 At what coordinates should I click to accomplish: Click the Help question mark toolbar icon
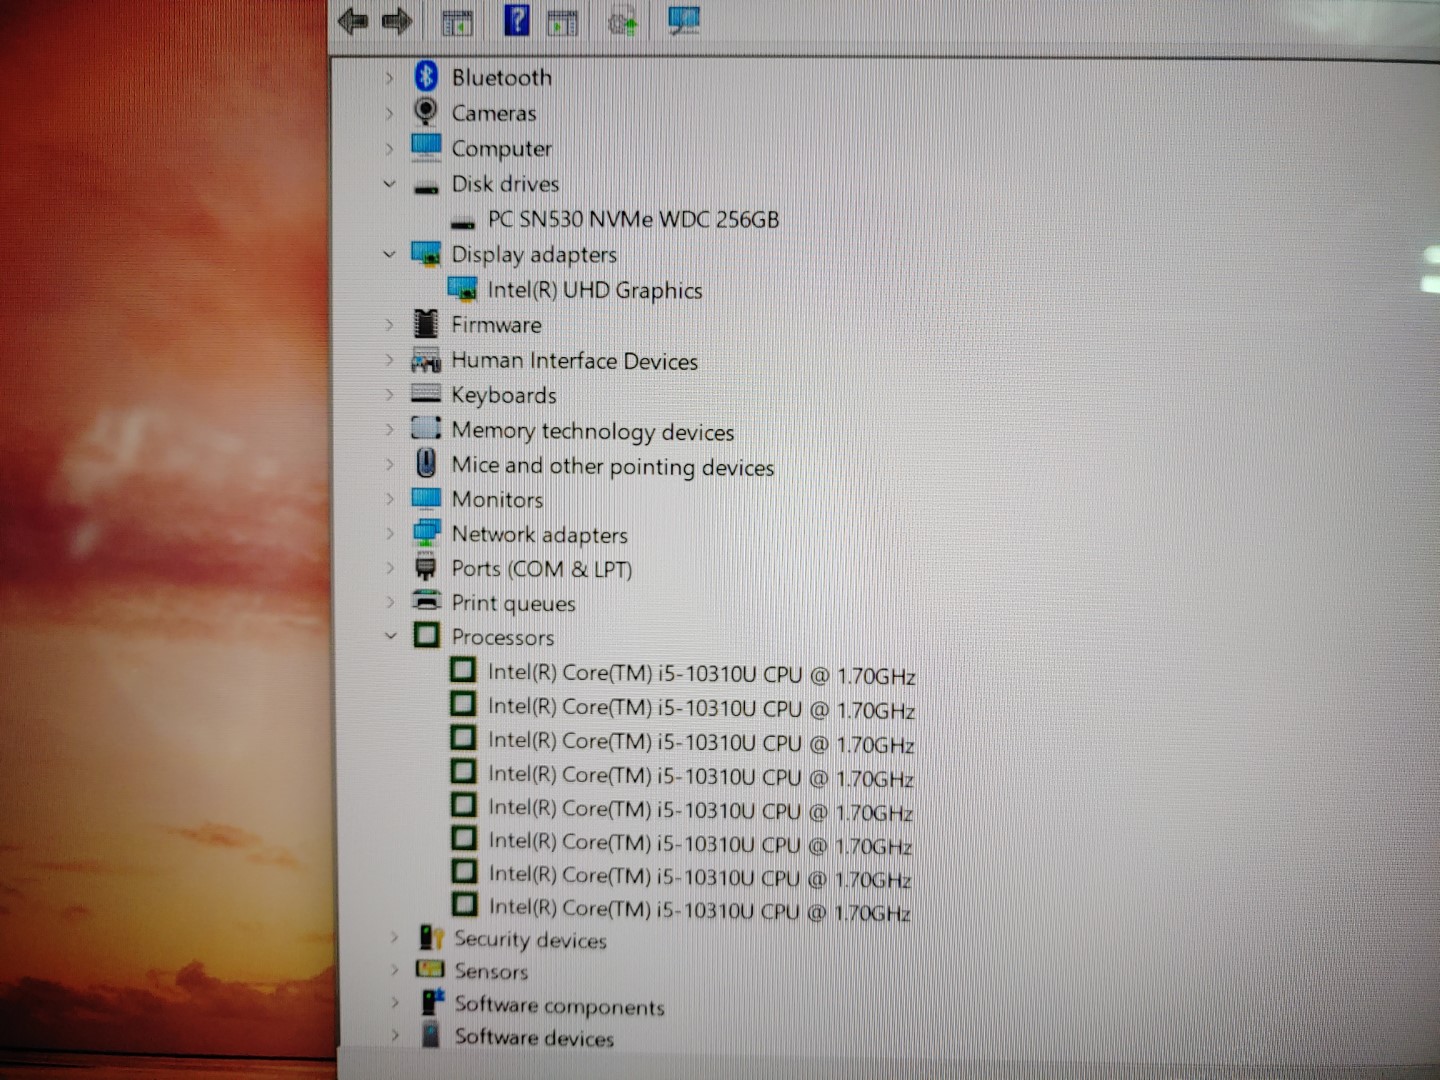point(516,20)
